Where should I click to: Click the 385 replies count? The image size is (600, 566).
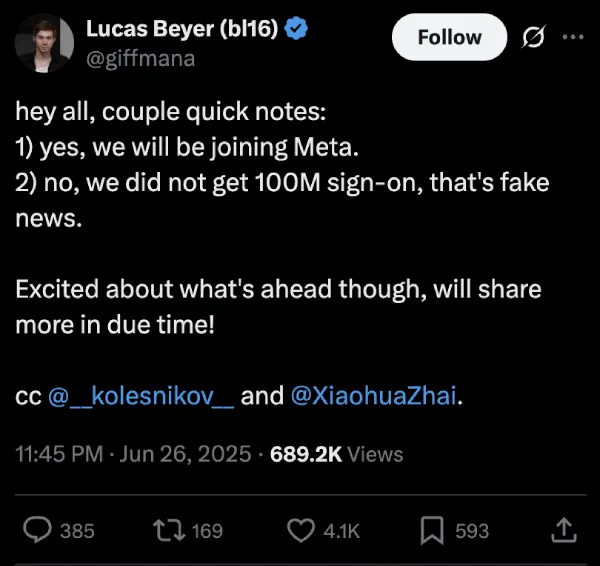[77, 531]
